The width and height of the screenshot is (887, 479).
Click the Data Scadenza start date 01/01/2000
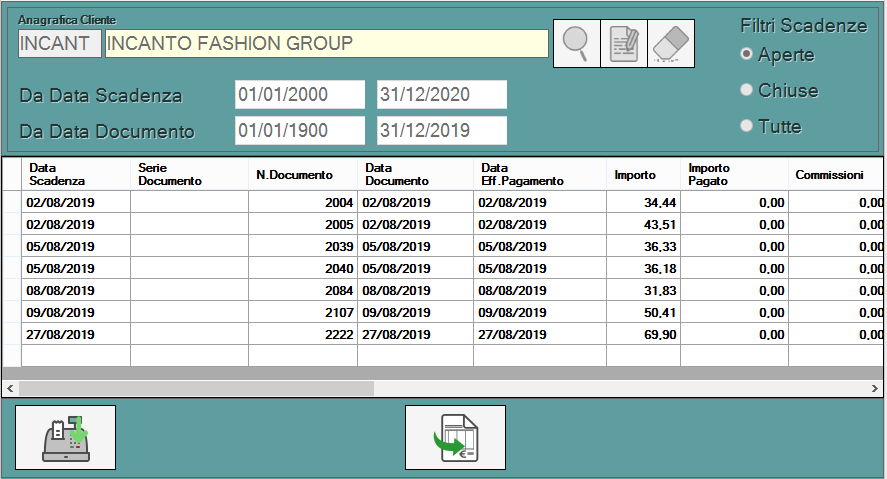(x=299, y=95)
